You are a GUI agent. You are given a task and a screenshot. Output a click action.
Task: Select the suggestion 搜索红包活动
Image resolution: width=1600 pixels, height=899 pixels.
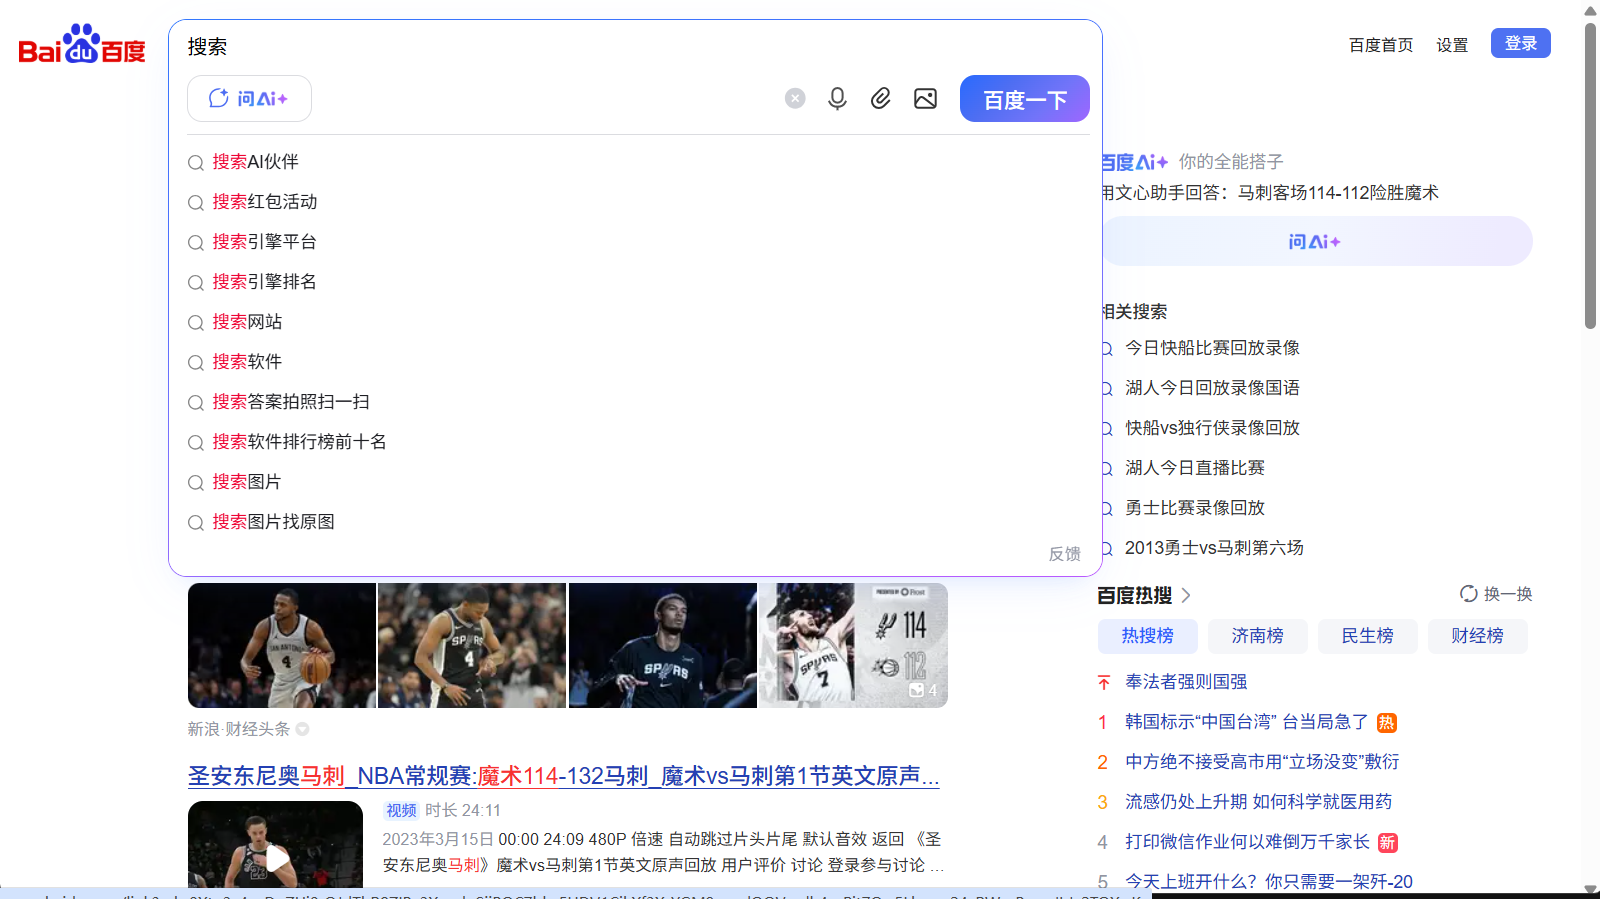click(265, 202)
